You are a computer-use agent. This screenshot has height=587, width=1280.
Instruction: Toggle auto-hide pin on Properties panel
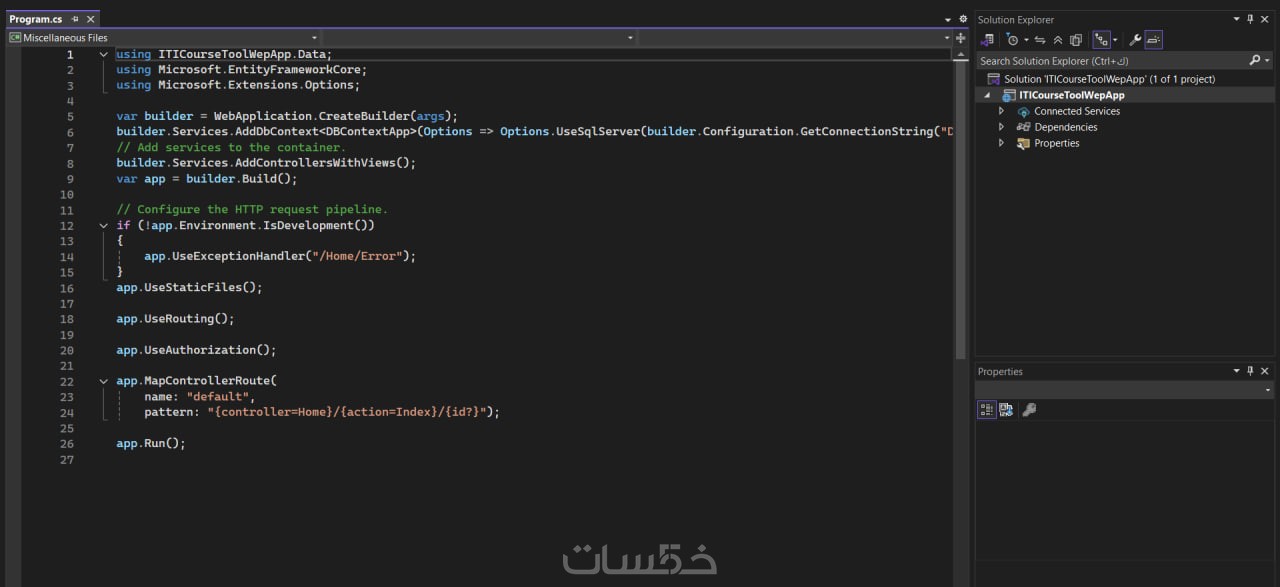(1251, 371)
